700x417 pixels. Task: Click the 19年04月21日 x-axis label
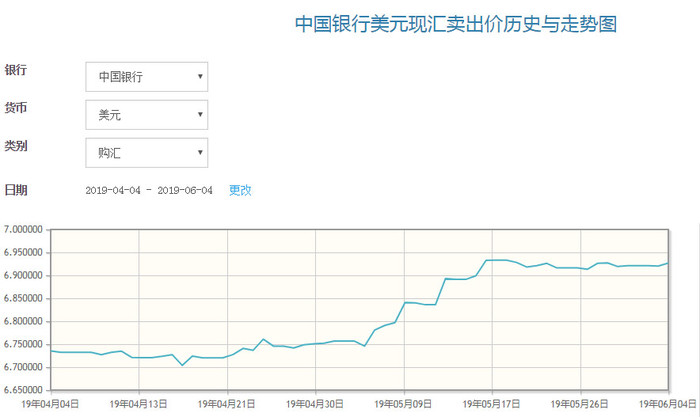point(227,404)
